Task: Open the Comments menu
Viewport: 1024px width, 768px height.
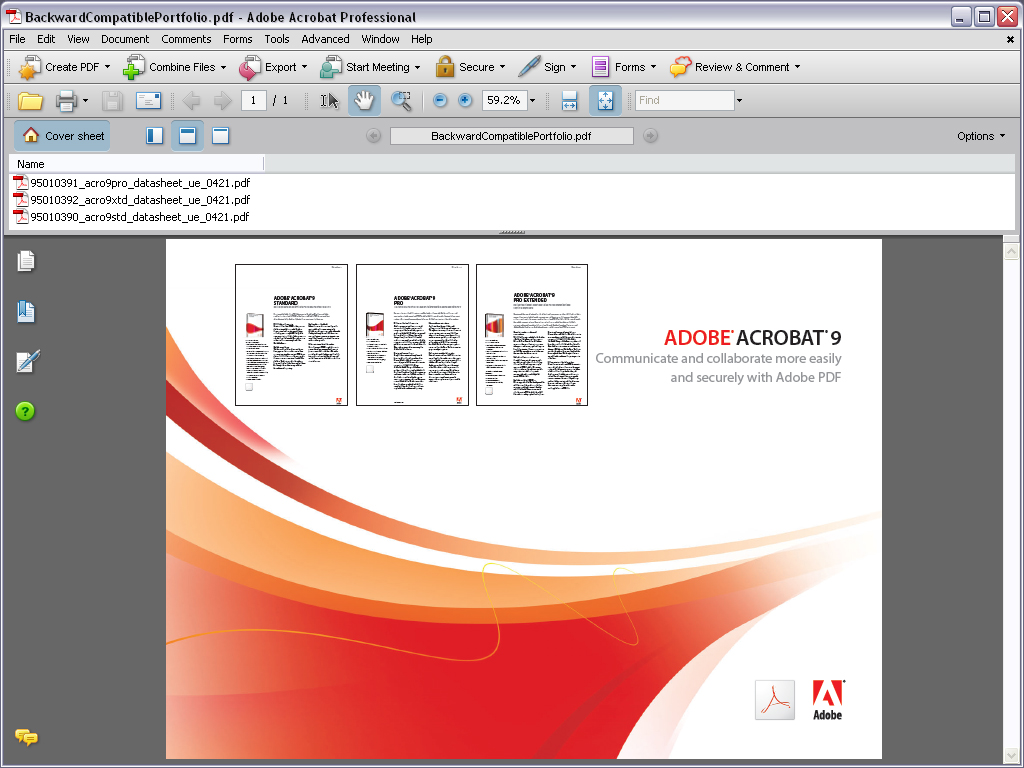Action: (x=186, y=39)
